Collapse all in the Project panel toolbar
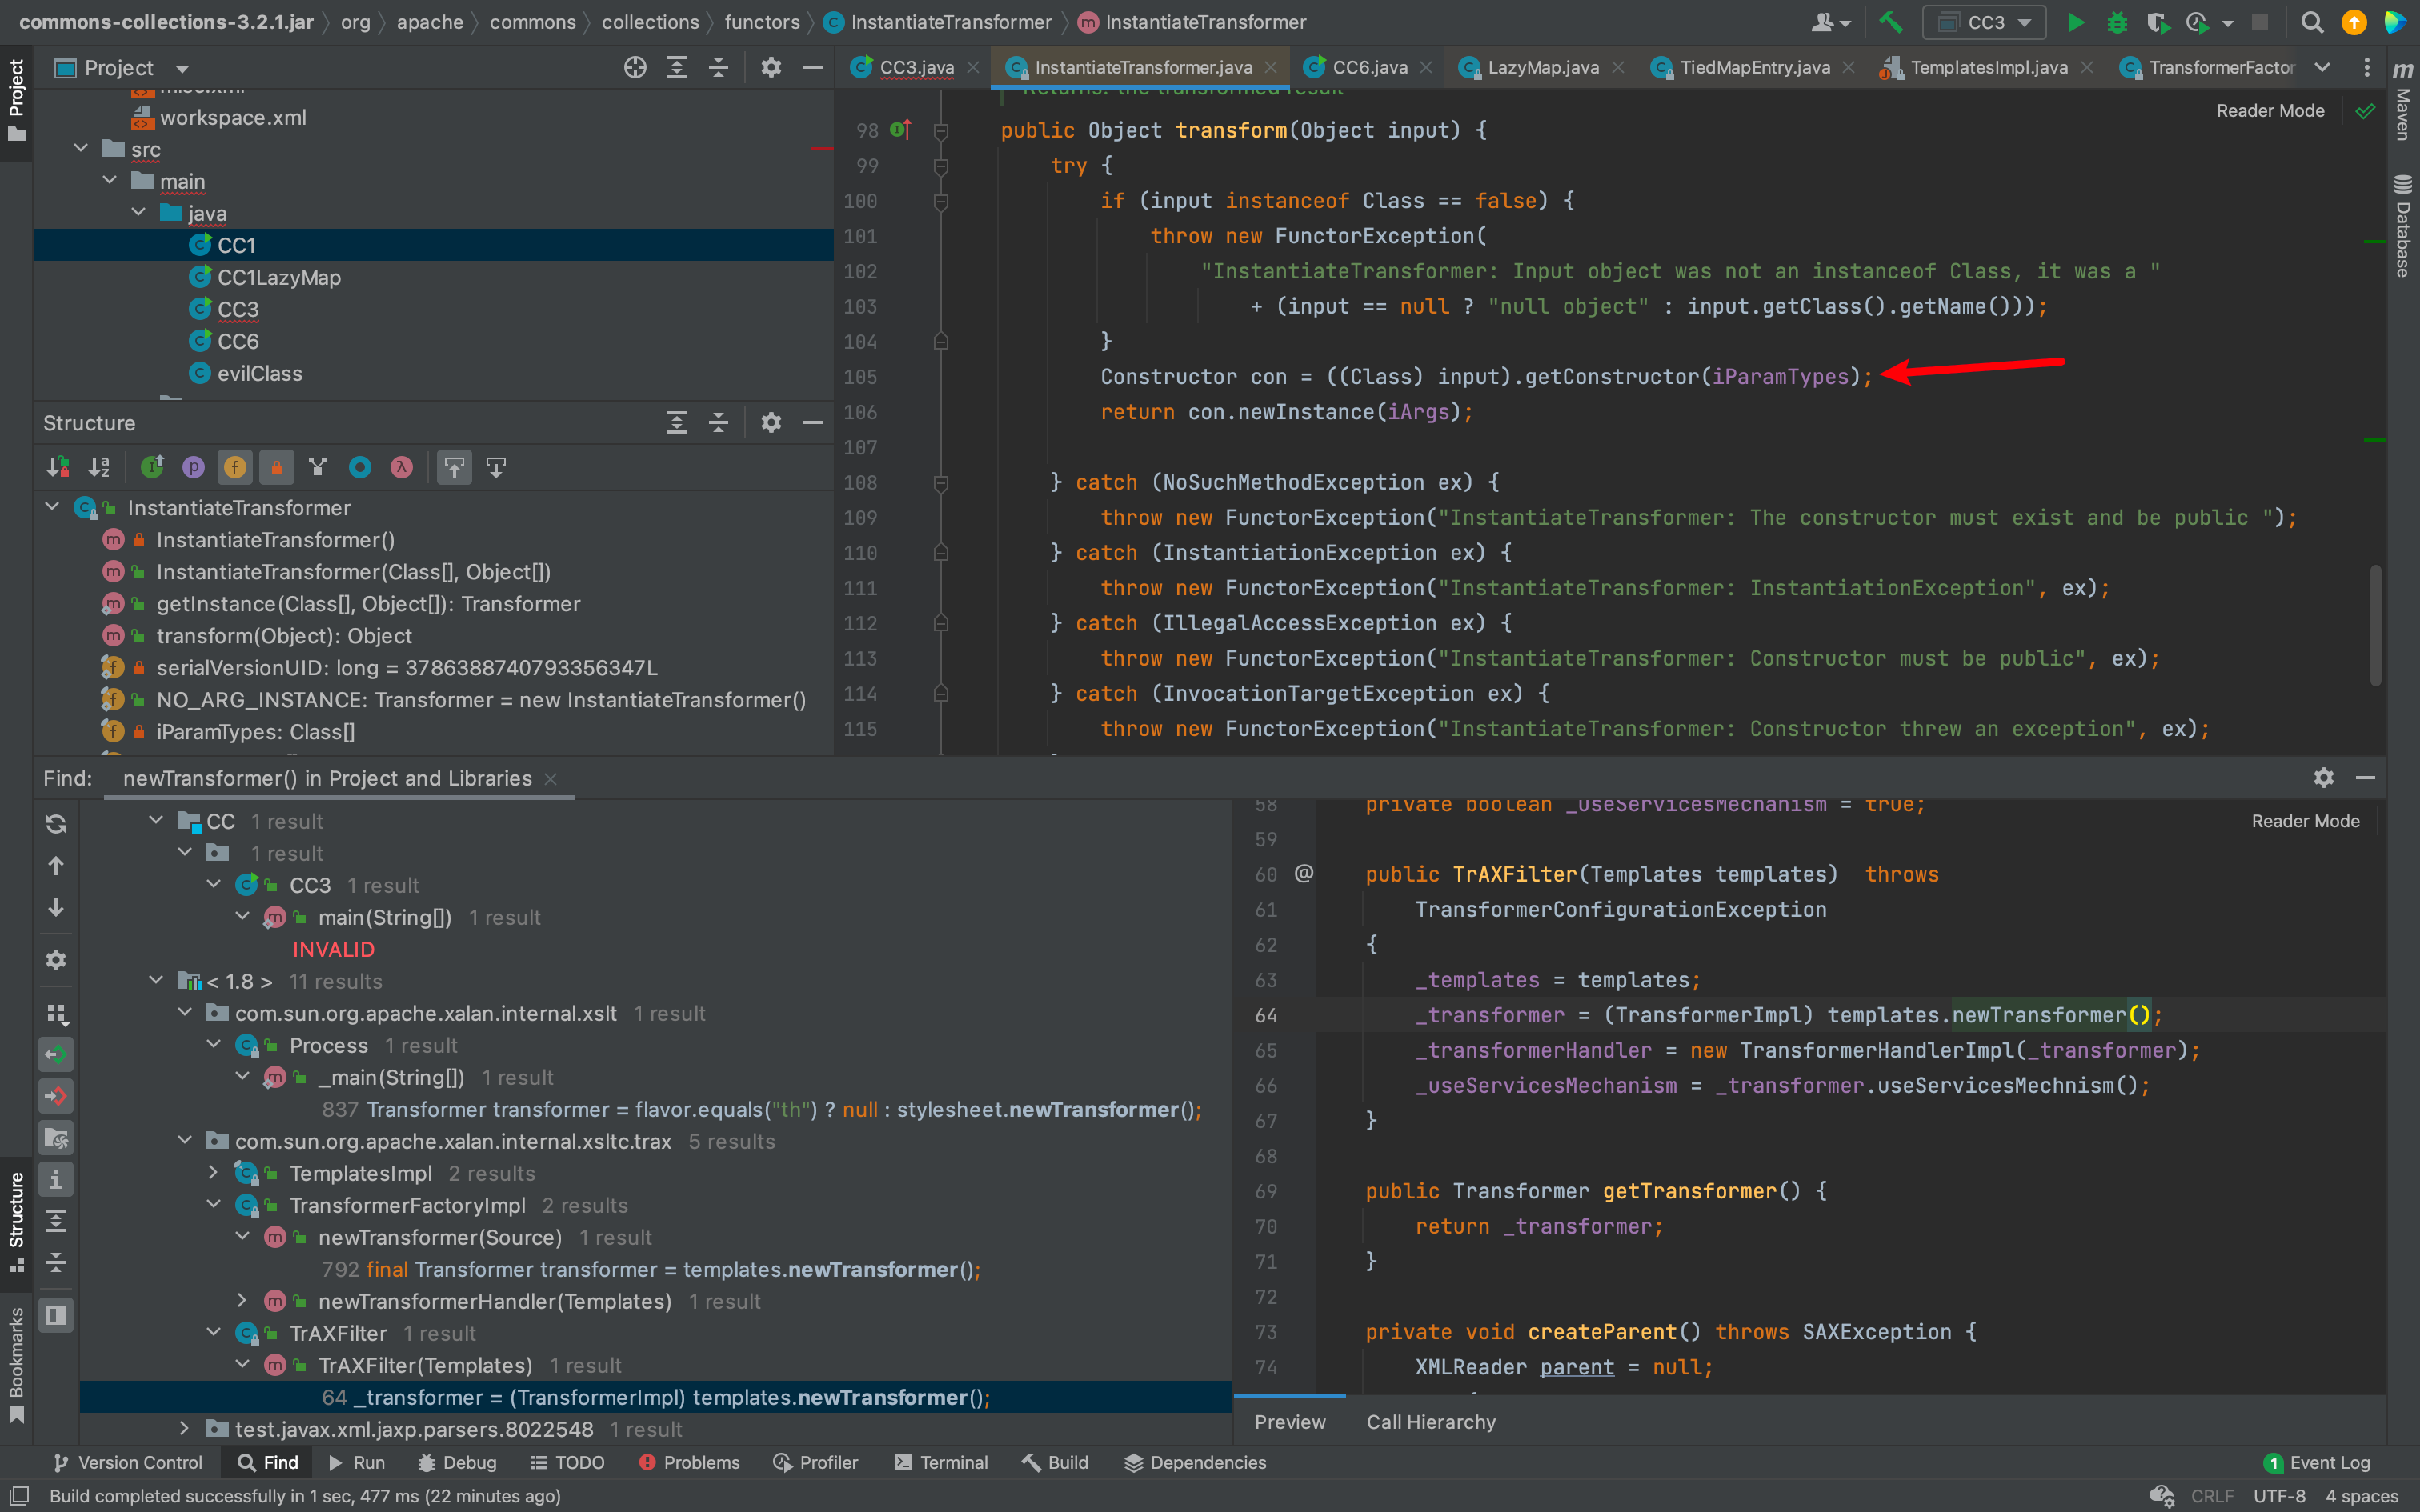 click(x=719, y=67)
